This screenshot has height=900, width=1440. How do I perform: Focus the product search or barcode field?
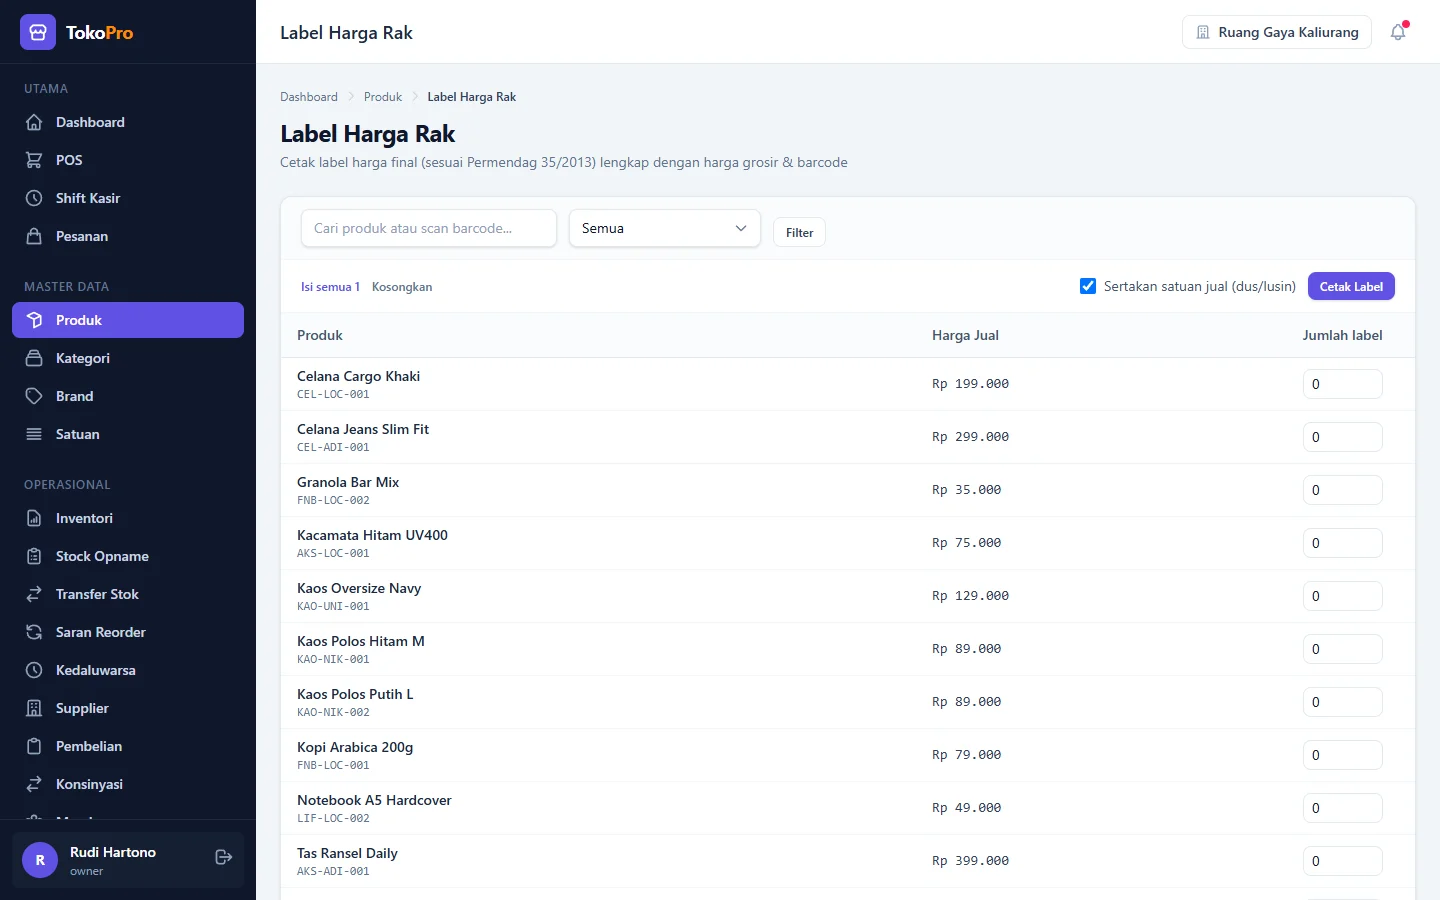429,228
